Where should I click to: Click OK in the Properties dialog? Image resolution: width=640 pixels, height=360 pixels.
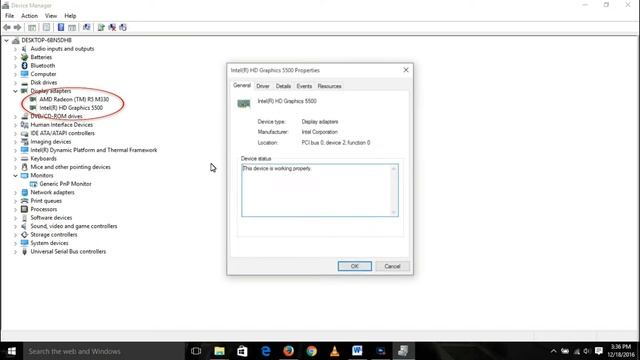coord(355,266)
